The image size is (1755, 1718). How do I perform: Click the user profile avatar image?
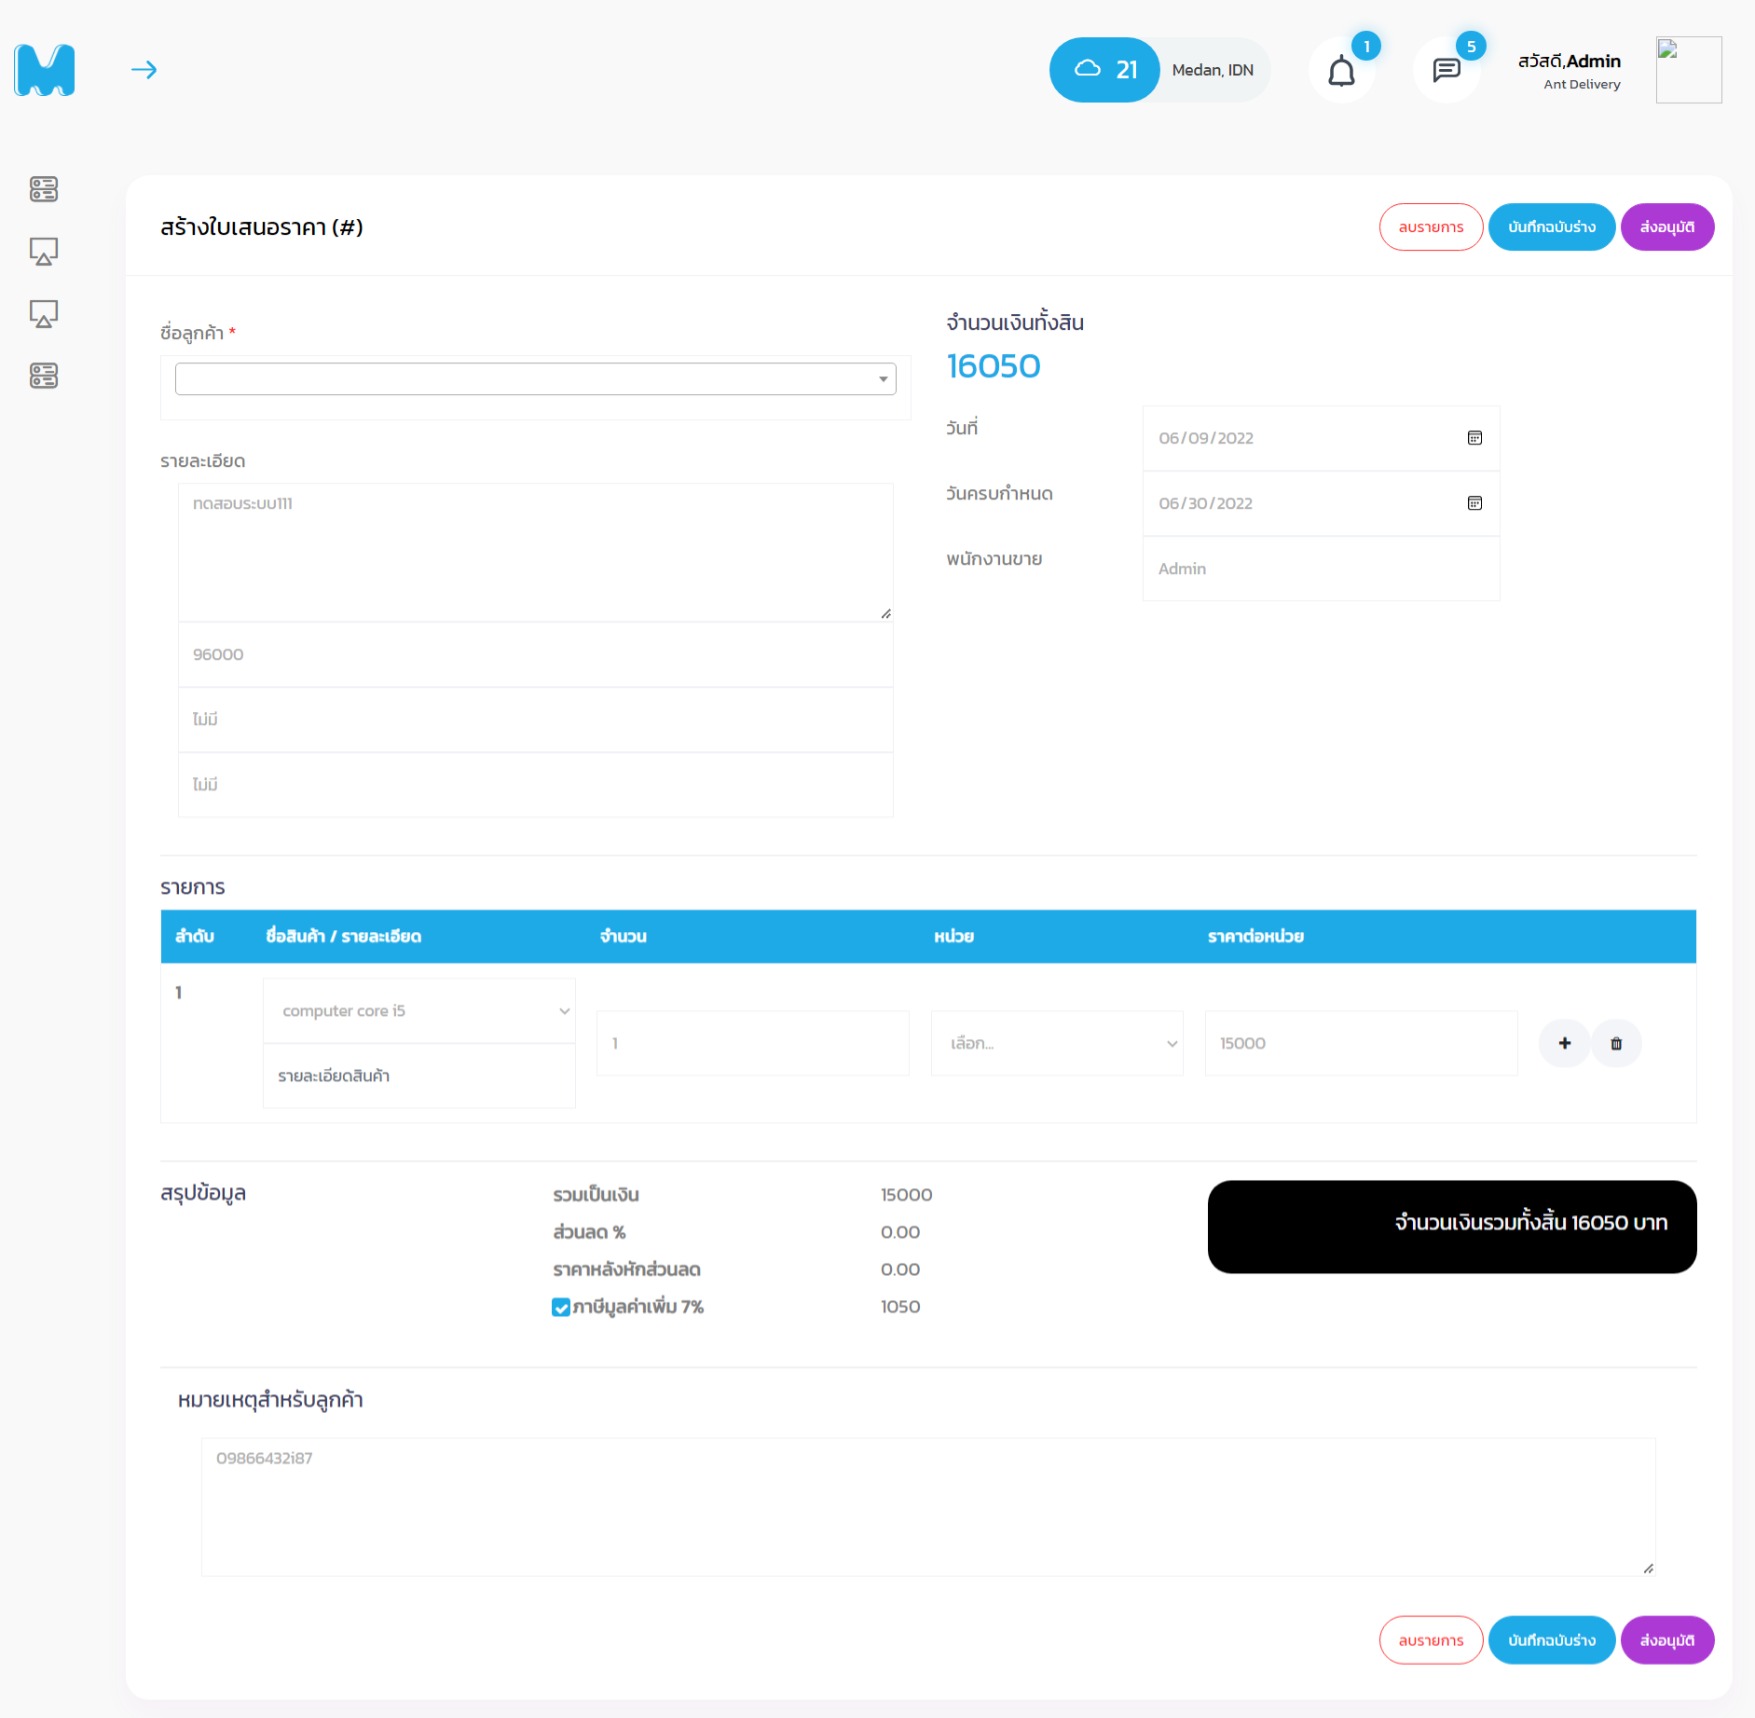[1688, 70]
